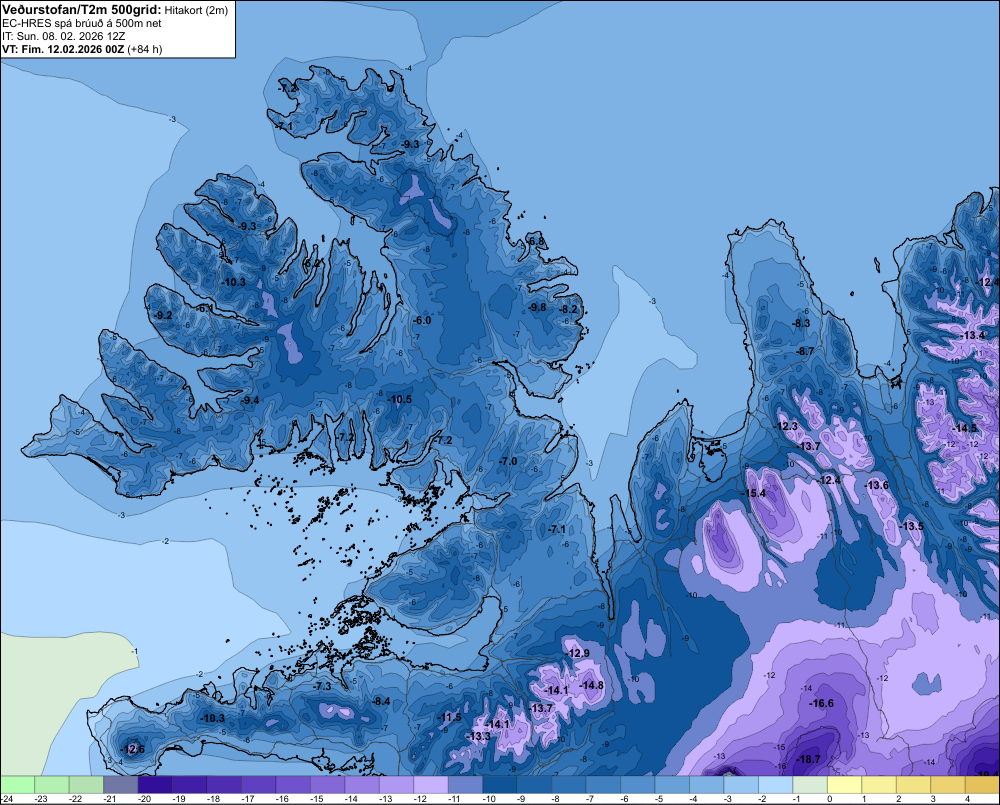This screenshot has width=1000, height=805.
Task: Click the -6.8 temperature value on the map
Action: point(537,241)
